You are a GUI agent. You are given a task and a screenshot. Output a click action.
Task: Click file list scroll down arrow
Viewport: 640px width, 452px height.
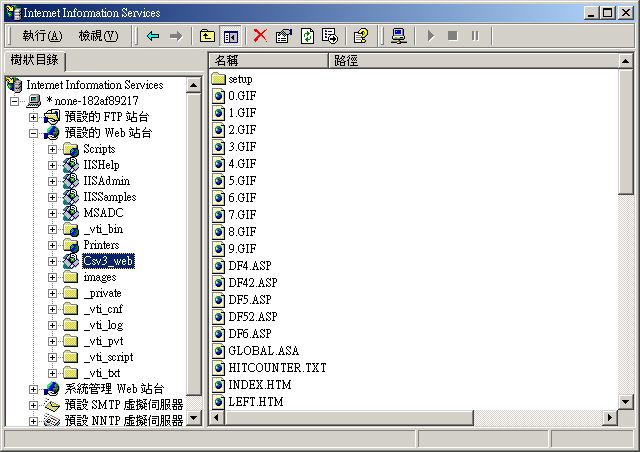tap(625, 402)
